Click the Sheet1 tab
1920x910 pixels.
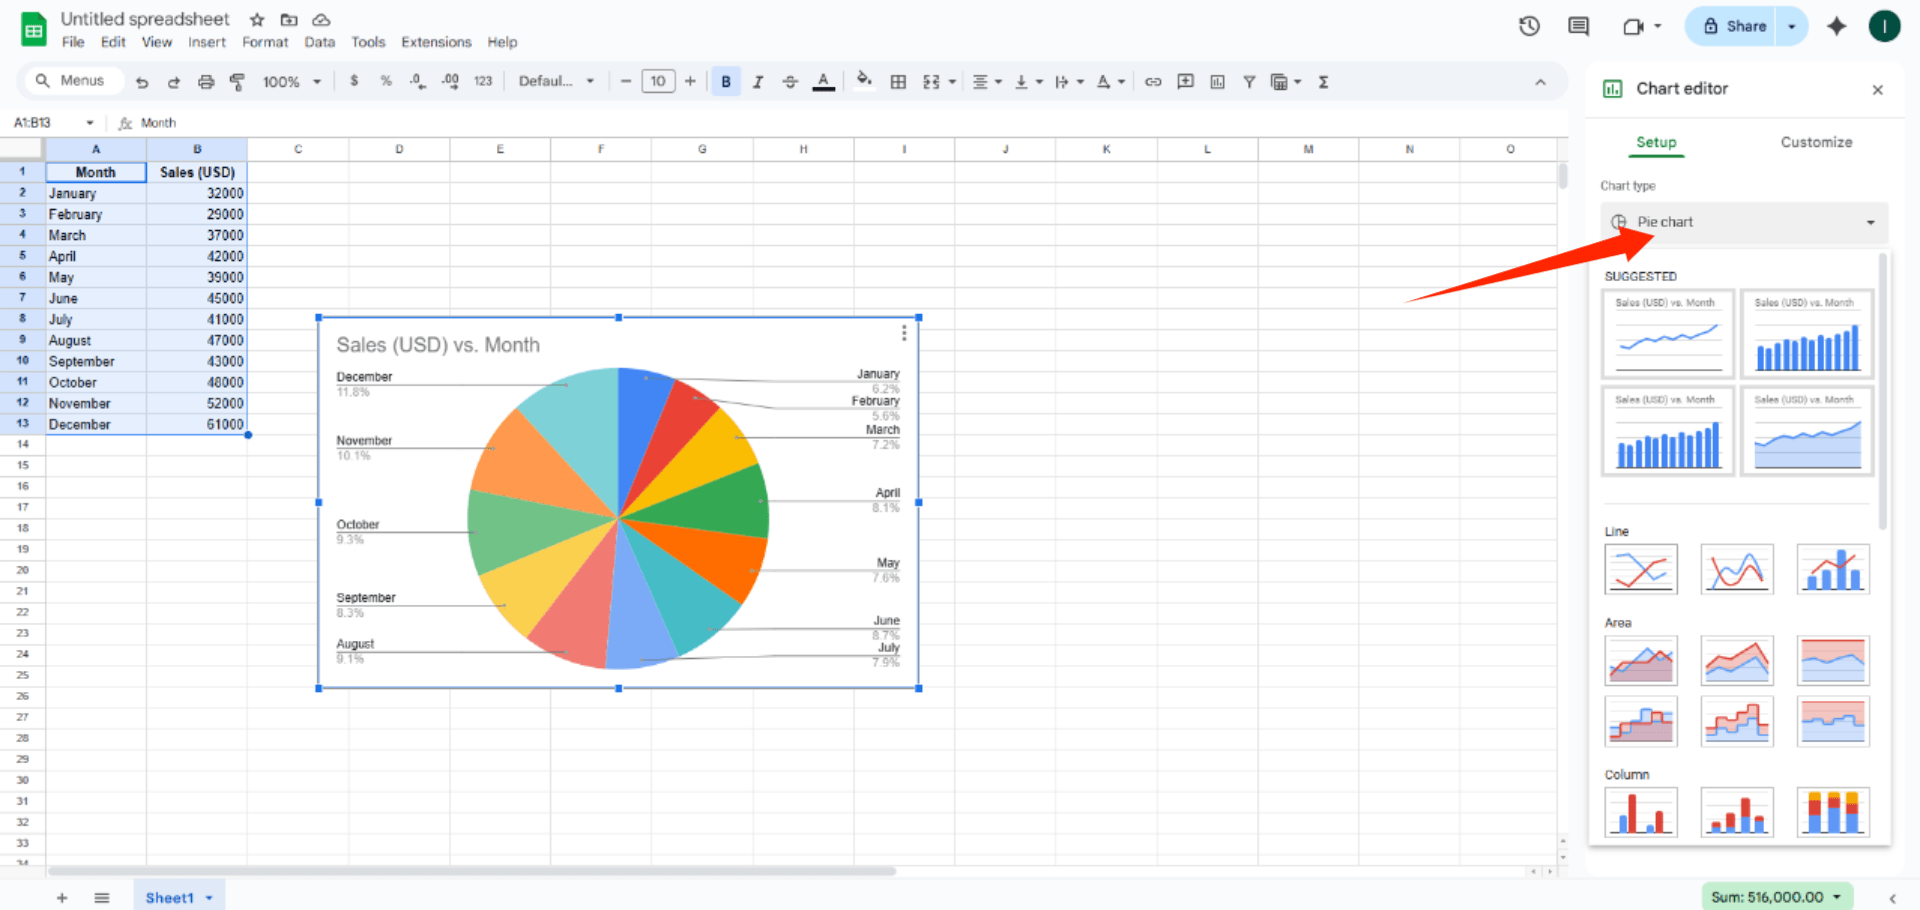coord(170,897)
